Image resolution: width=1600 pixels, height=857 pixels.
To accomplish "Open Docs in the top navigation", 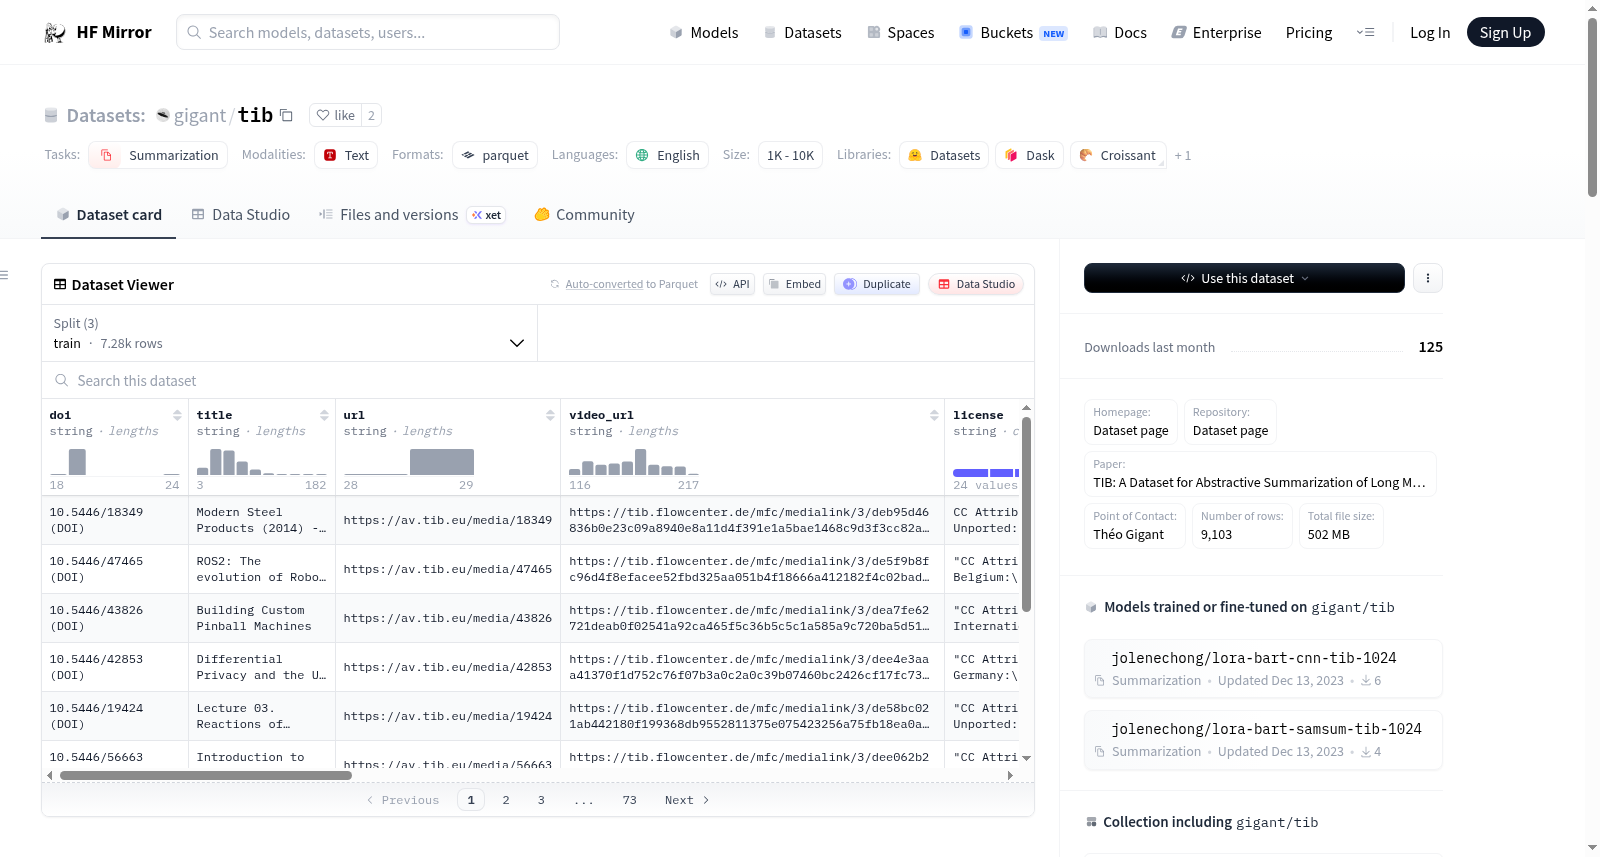I will 1119,33.
